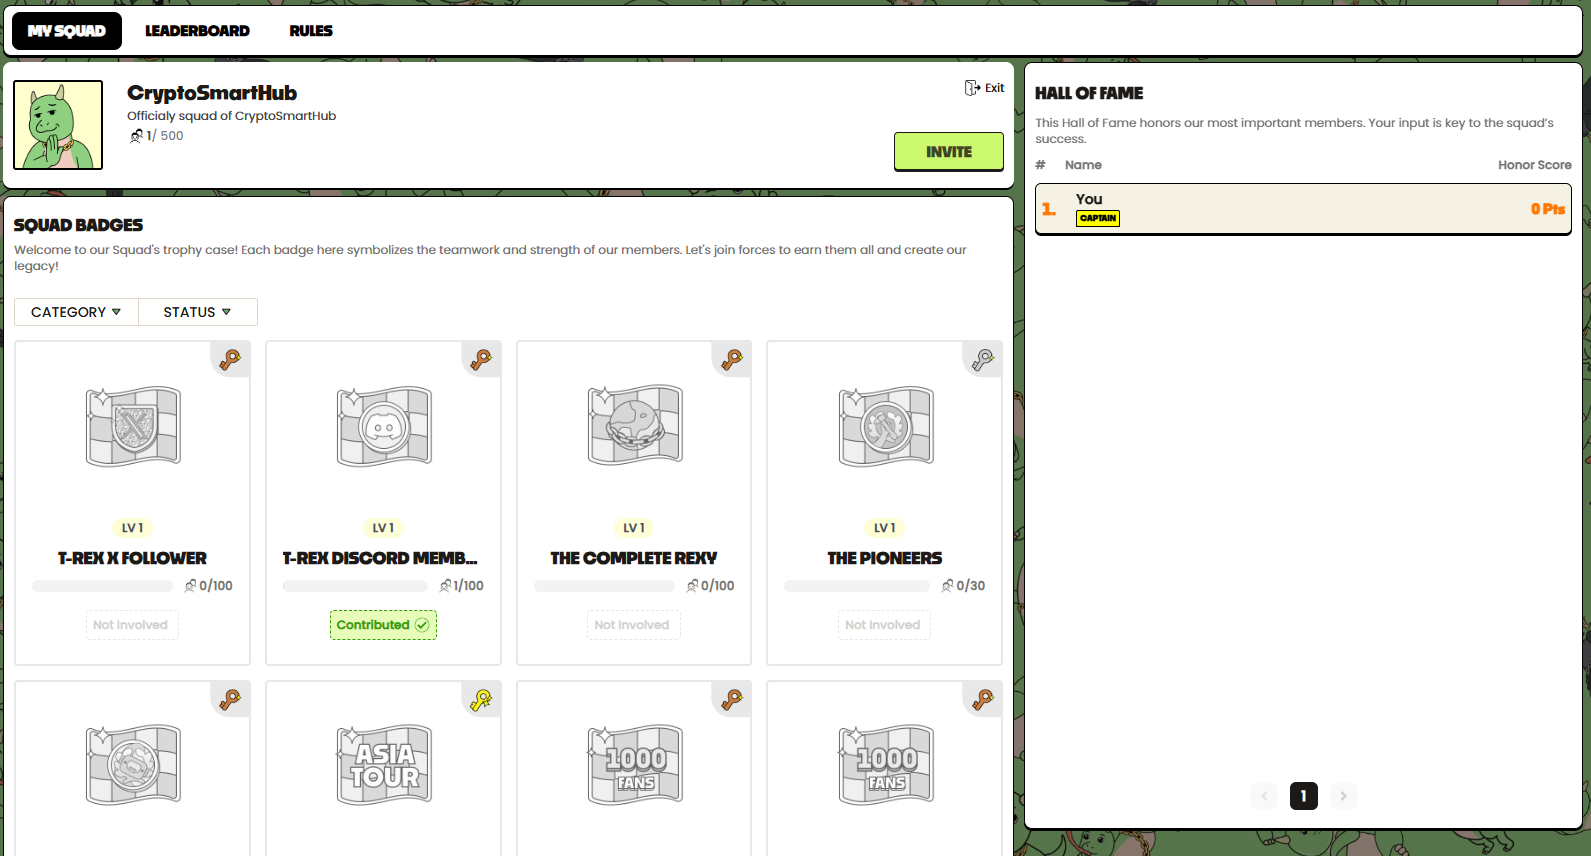
Task: Click the yellow key icon on Asia Tour card
Action: tap(481, 700)
